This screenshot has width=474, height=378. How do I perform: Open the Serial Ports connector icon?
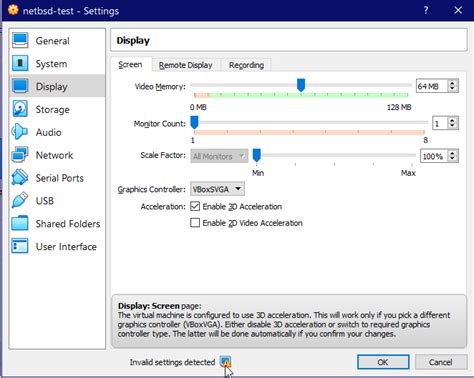pyautogui.click(x=20, y=177)
